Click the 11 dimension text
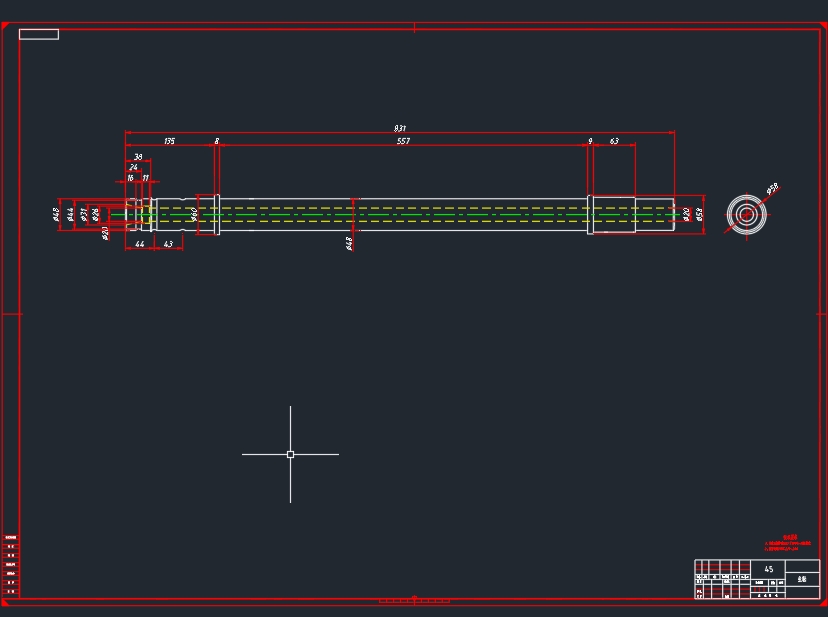The image size is (828, 617). (x=145, y=178)
